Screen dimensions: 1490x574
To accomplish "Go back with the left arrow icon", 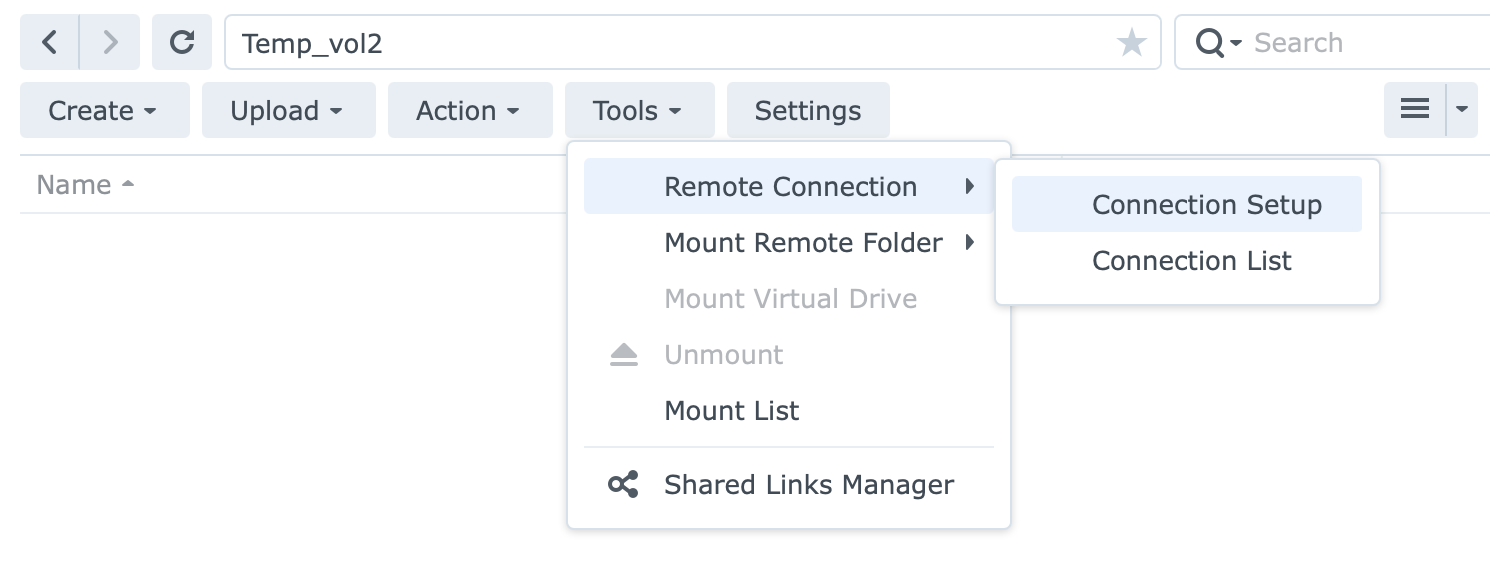I will pos(50,42).
